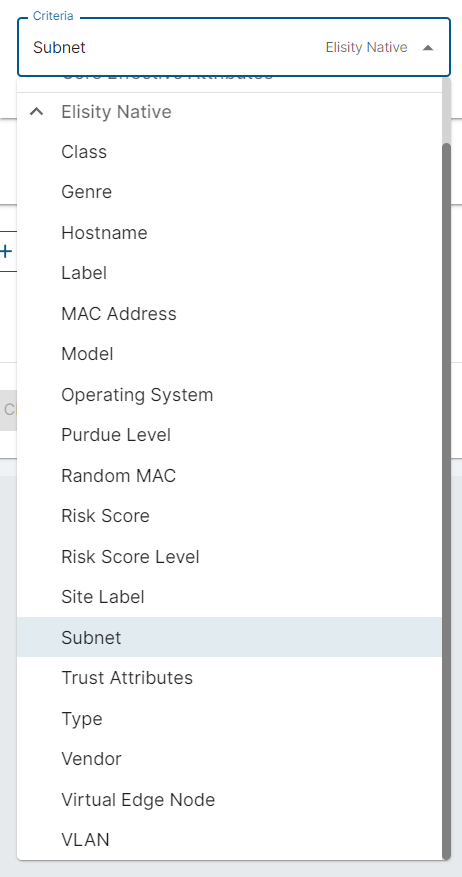
Task: Click the Criteria field showing Subnet
Action: tap(234, 48)
